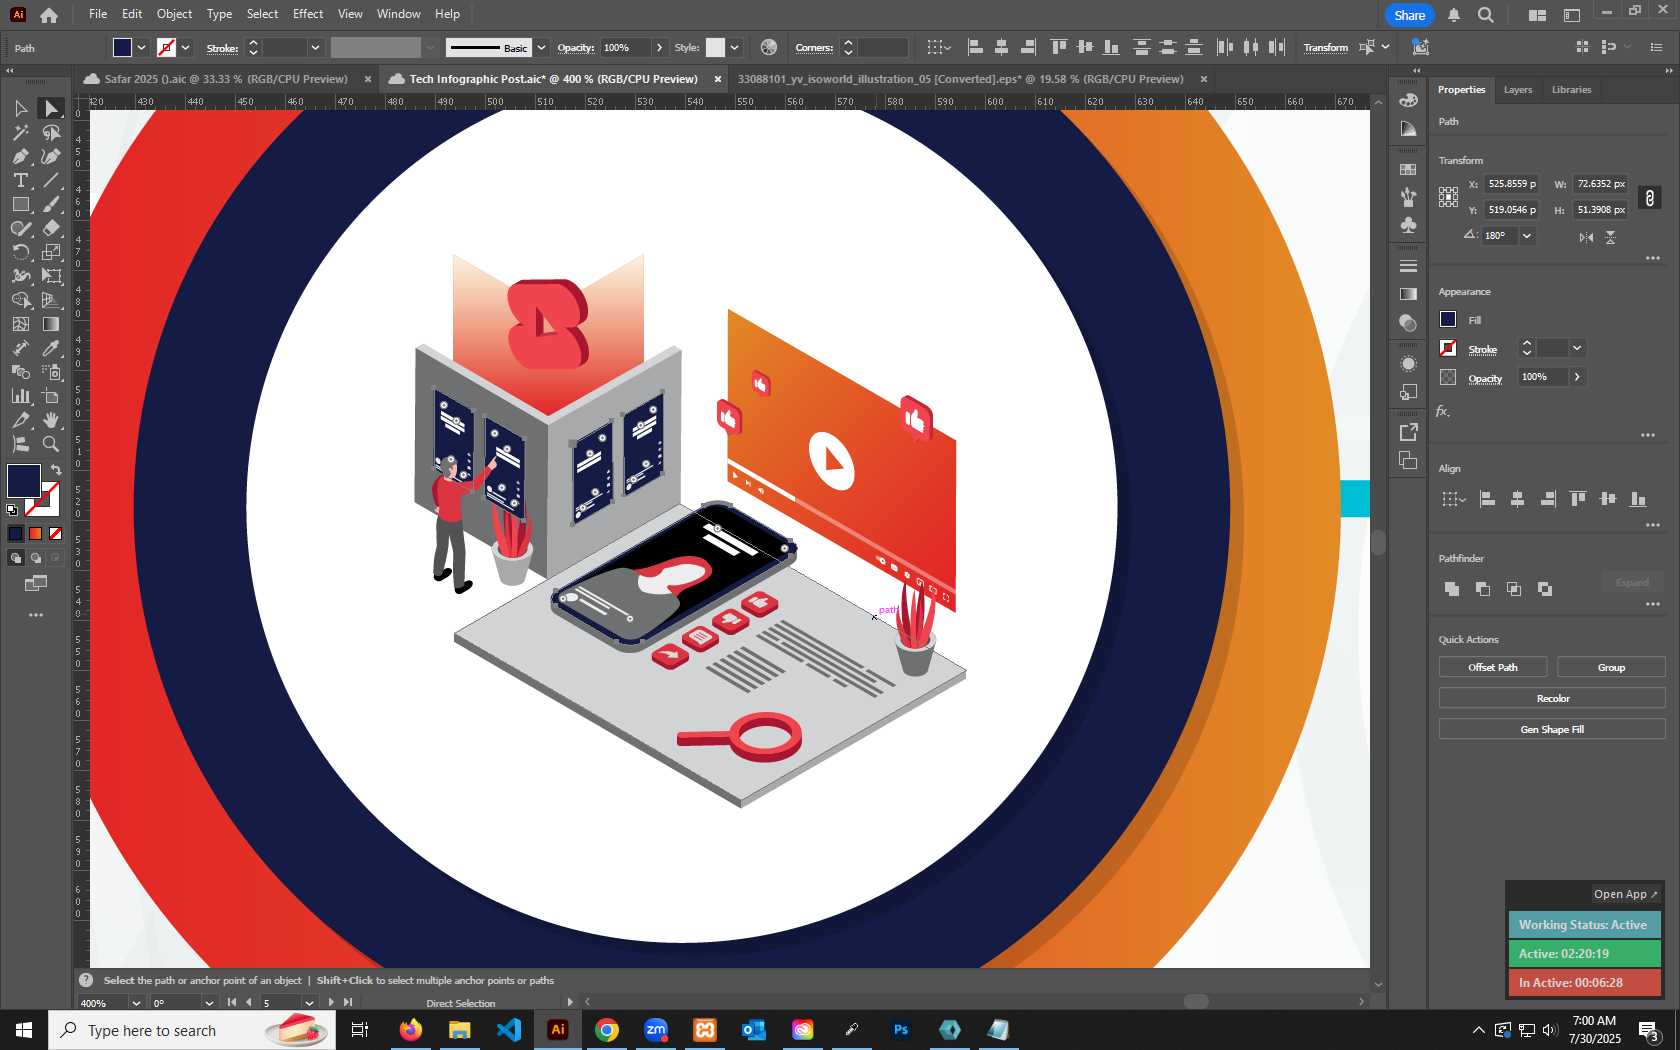Open the Color panel palette icon
The height and width of the screenshot is (1050, 1680).
click(x=1408, y=100)
